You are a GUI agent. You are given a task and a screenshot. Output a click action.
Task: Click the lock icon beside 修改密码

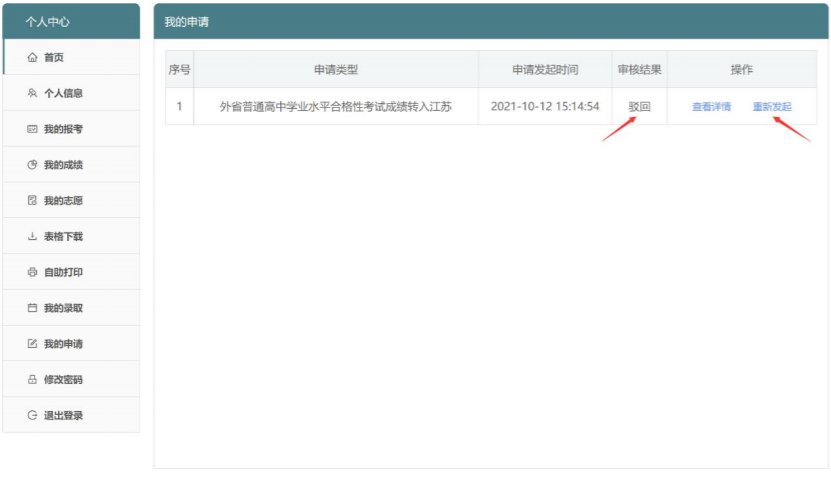(x=32, y=379)
